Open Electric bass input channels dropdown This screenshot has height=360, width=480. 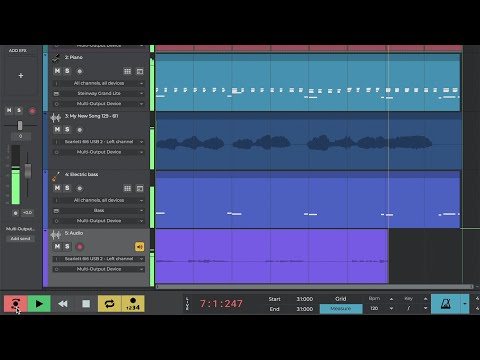point(99,200)
